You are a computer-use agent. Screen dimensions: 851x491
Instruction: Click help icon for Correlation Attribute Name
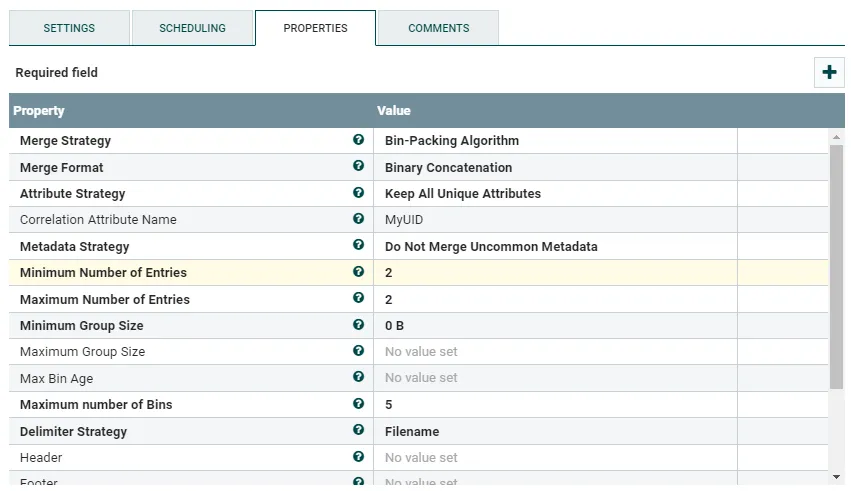(359, 219)
